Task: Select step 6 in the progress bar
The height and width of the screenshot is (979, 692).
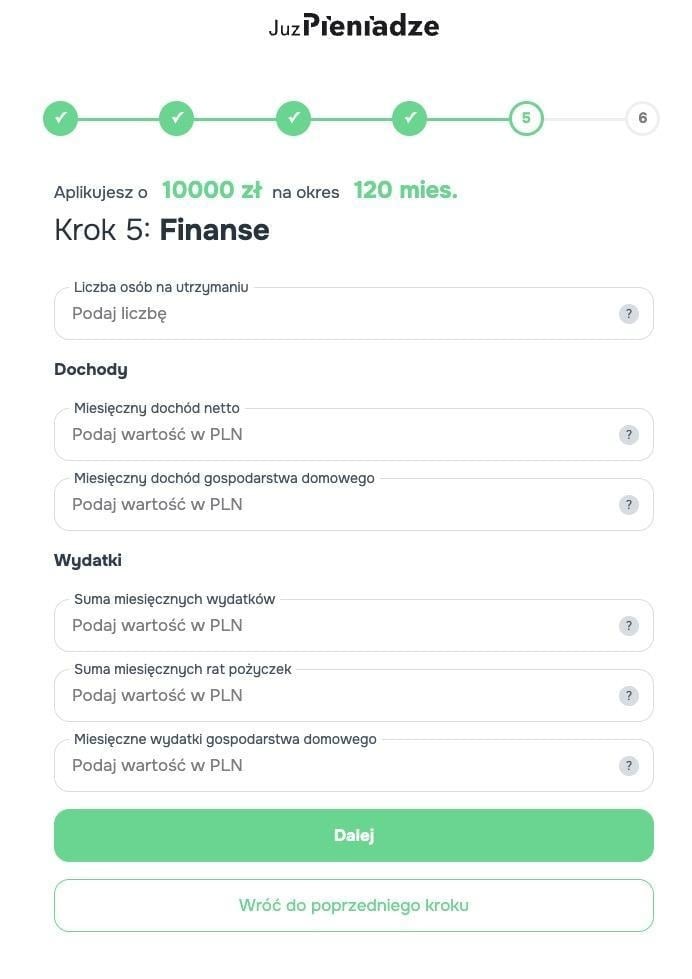Action: pos(641,117)
